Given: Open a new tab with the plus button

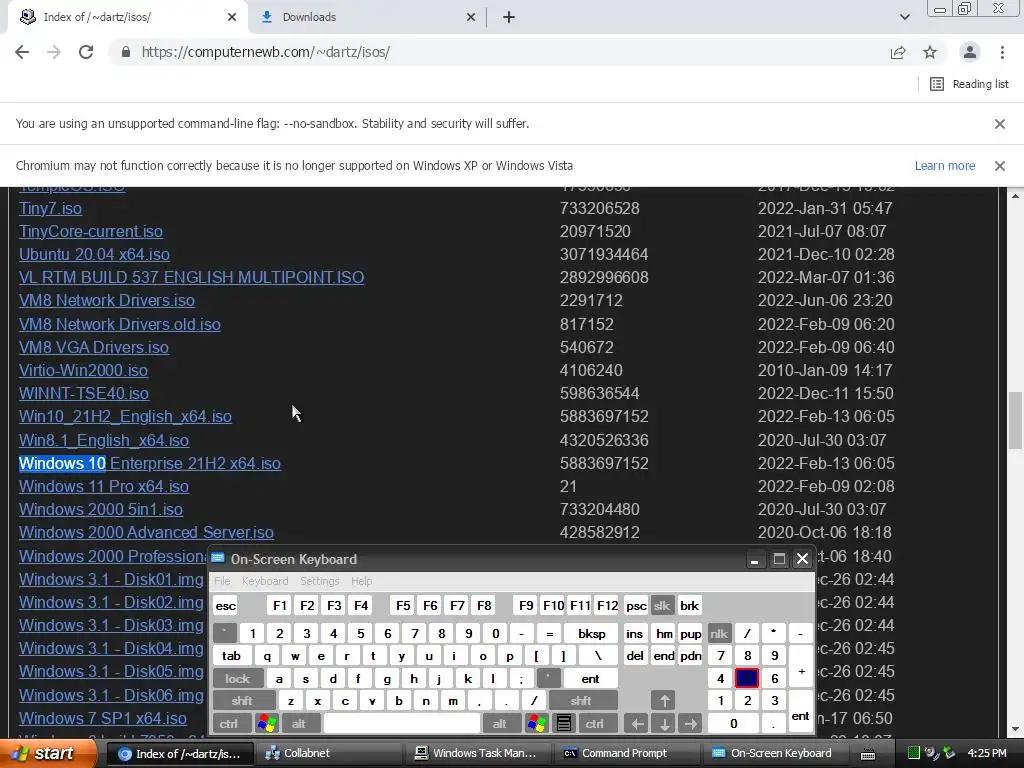Looking at the screenshot, I should coord(509,17).
